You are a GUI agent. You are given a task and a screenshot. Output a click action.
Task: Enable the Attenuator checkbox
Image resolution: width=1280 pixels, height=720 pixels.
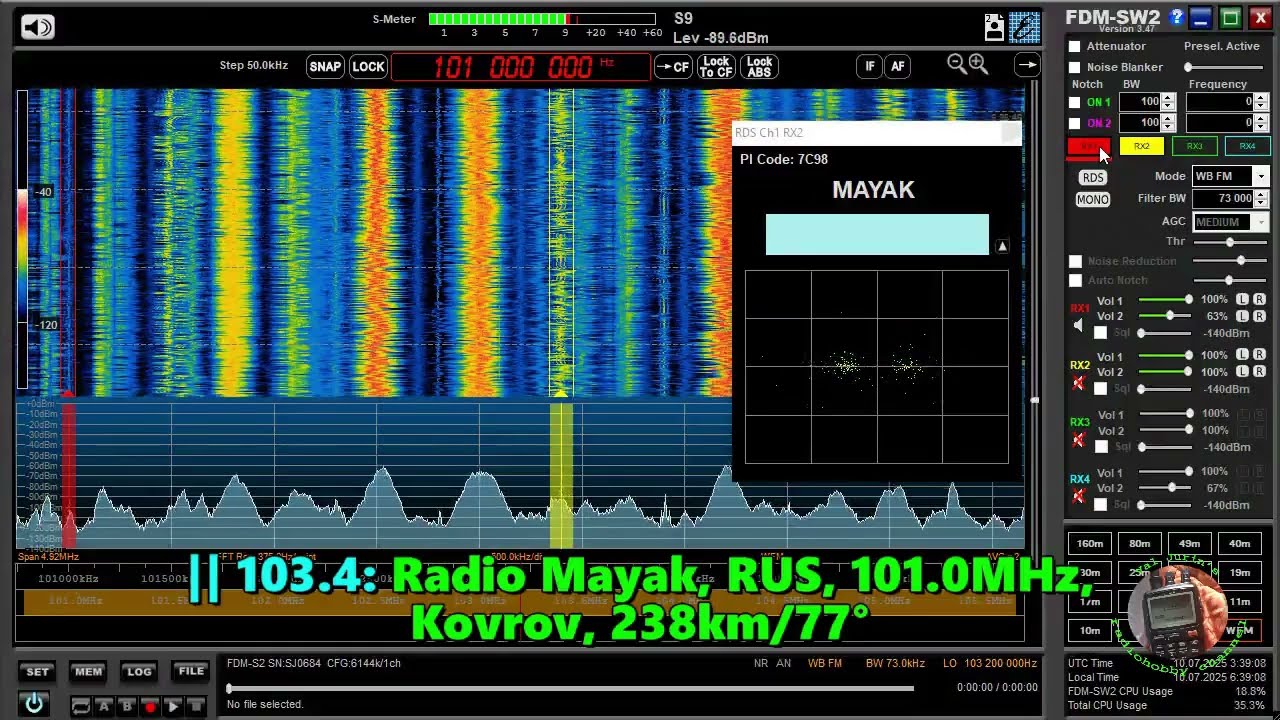[x=1075, y=46]
